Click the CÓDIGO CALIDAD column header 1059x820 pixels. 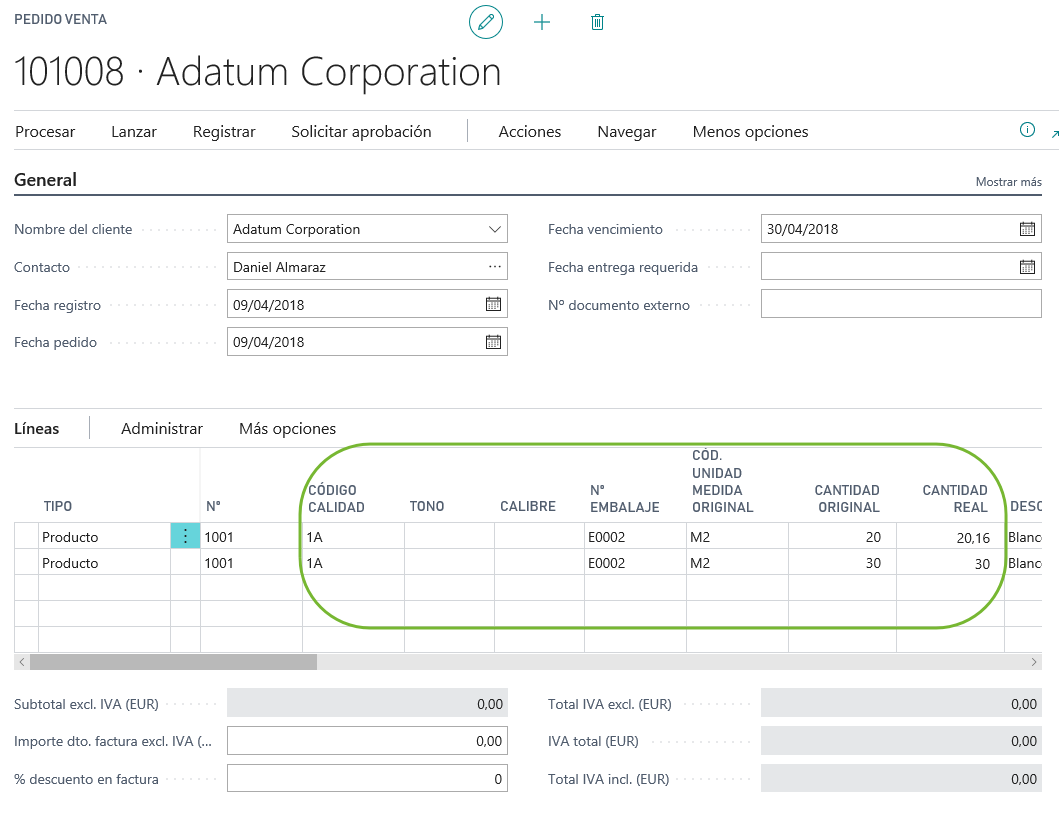coord(336,498)
